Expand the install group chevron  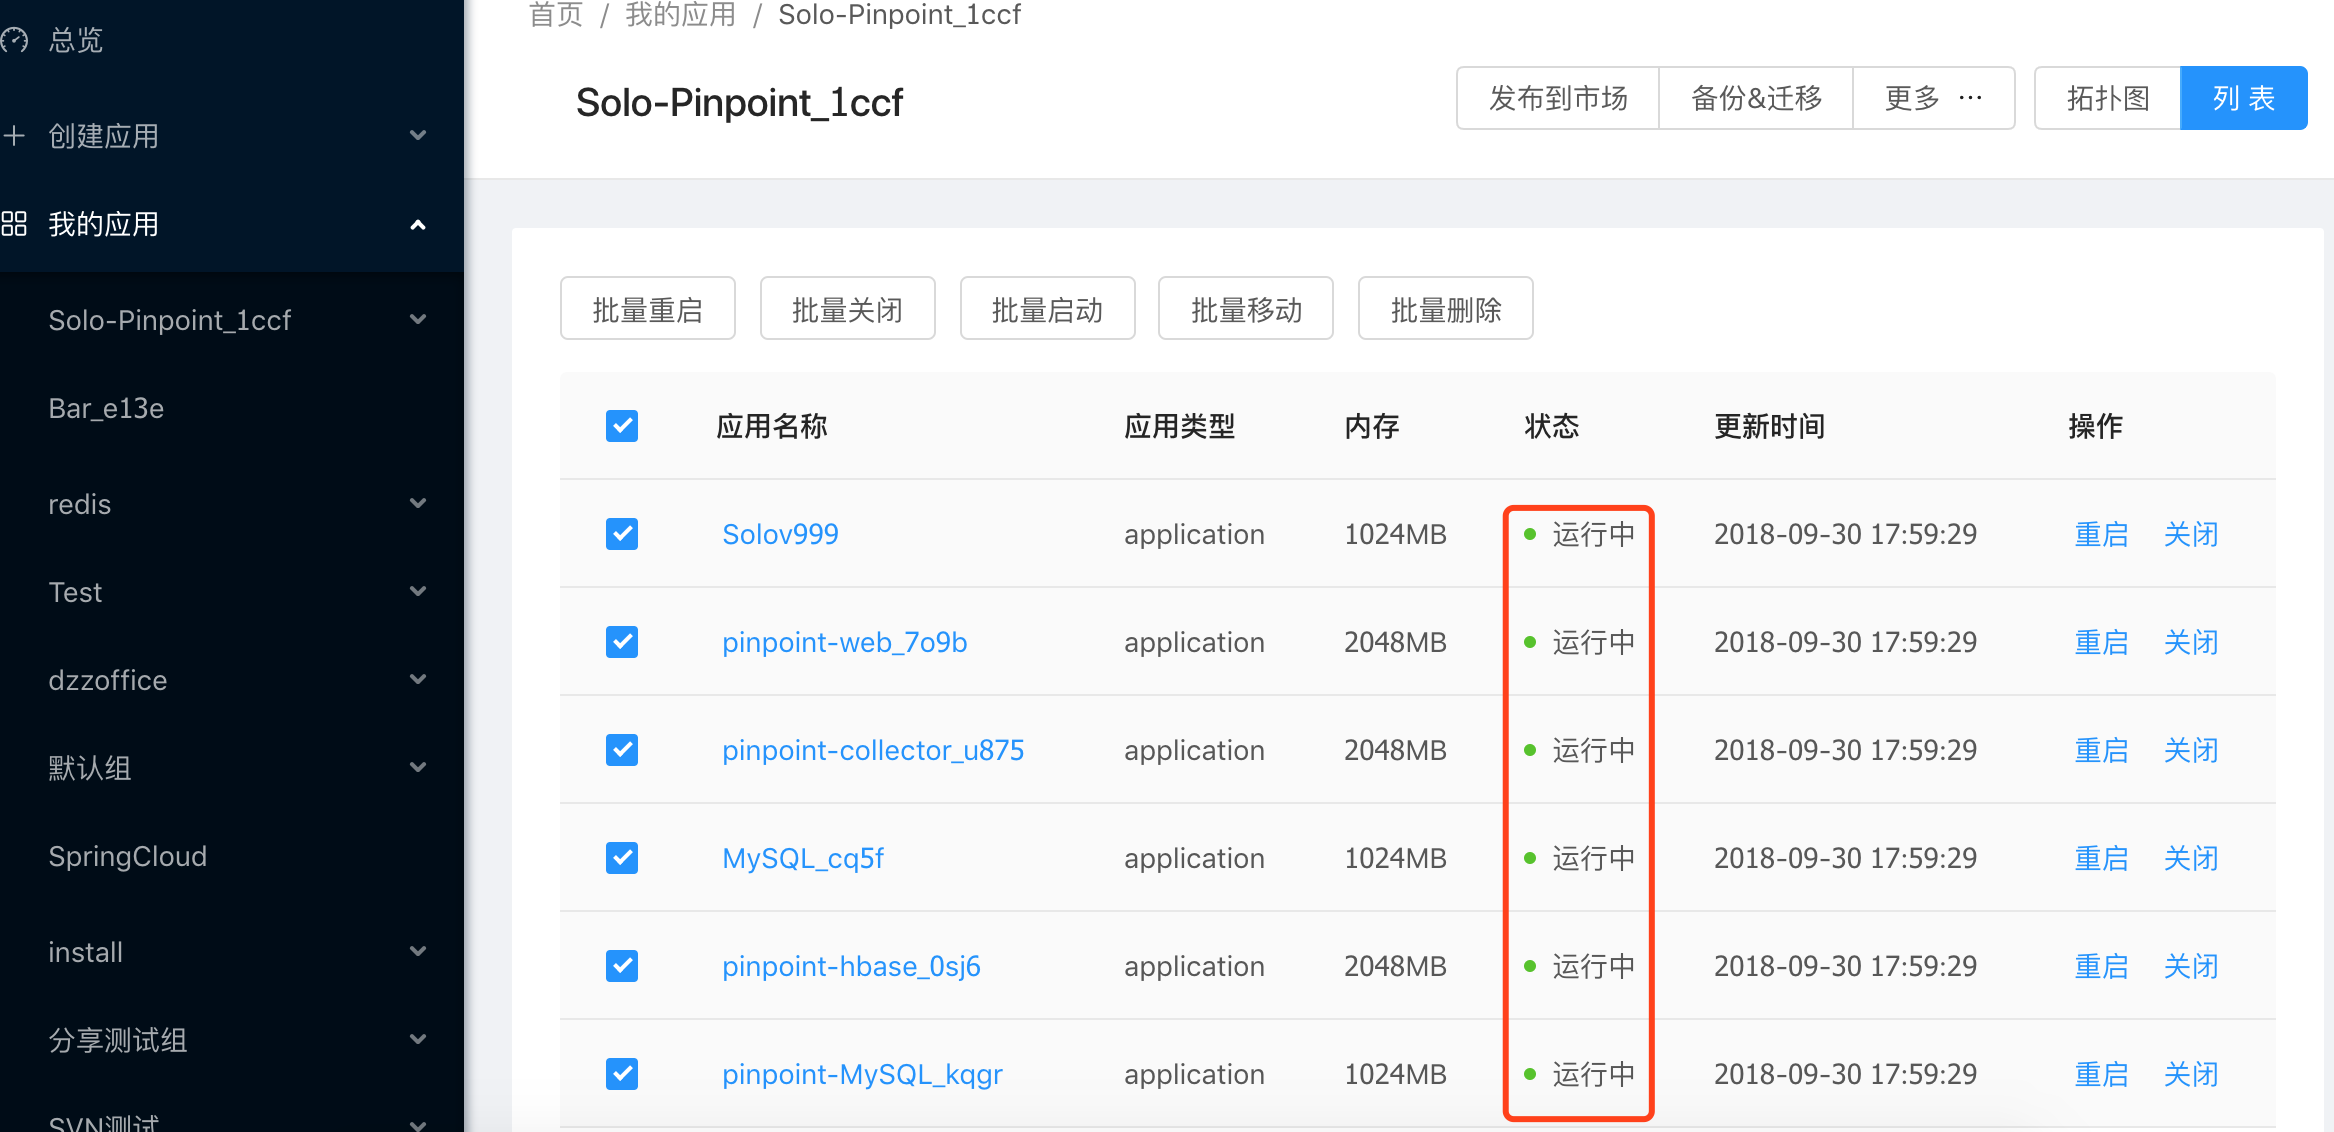(x=418, y=951)
